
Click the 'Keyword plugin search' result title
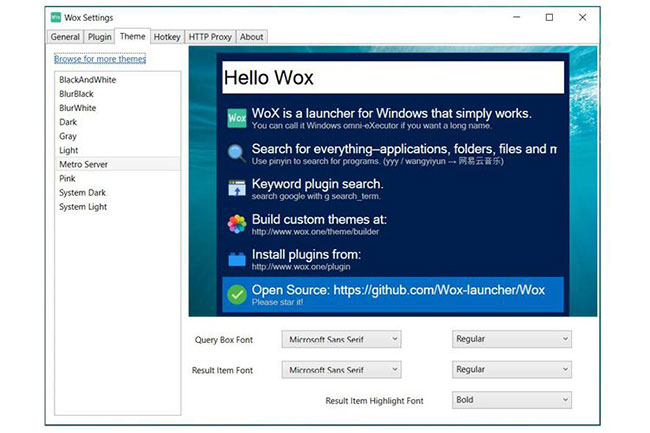318,184
